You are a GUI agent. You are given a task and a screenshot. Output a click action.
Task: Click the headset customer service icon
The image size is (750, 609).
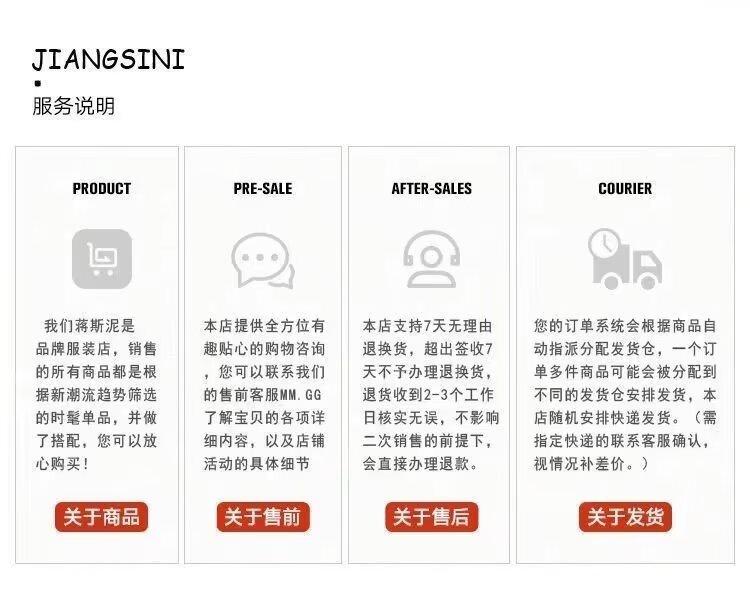pyautogui.click(x=431, y=259)
